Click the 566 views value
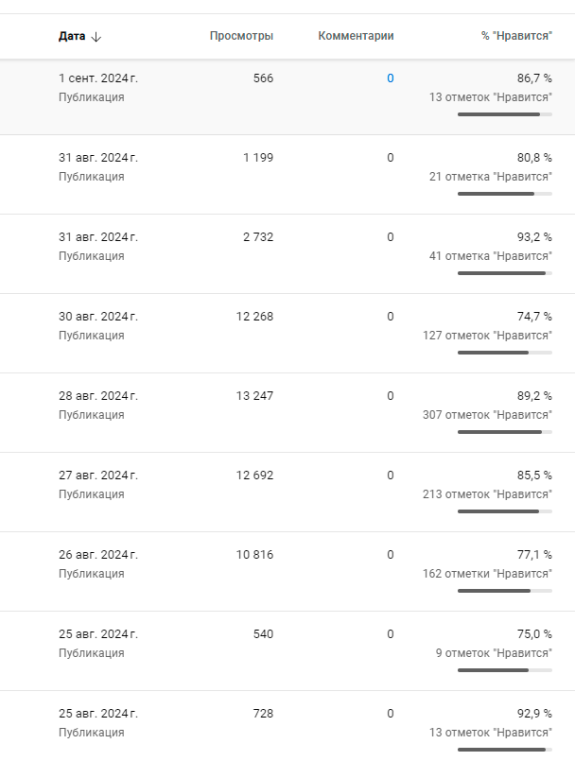 [263, 78]
